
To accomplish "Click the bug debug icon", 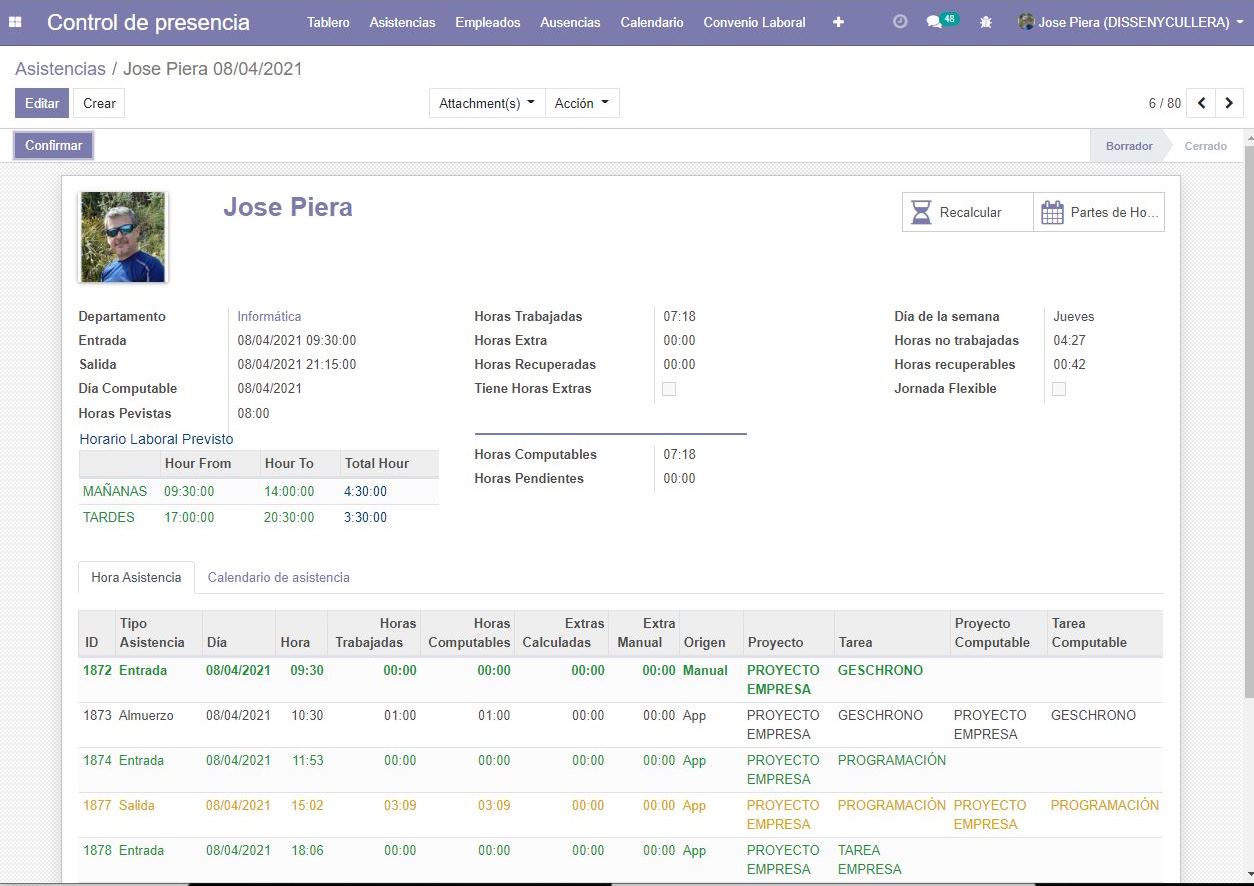I will (986, 22).
